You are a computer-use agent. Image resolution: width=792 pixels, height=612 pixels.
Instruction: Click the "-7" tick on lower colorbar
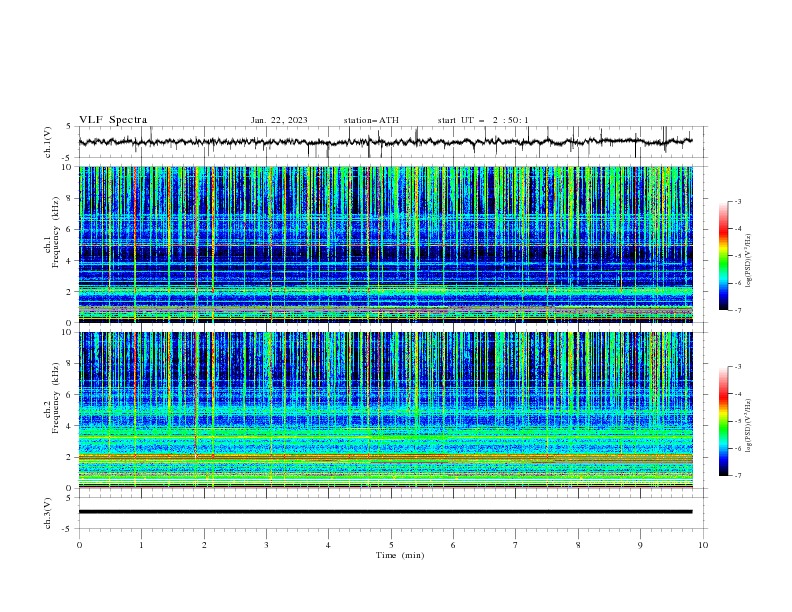(738, 476)
